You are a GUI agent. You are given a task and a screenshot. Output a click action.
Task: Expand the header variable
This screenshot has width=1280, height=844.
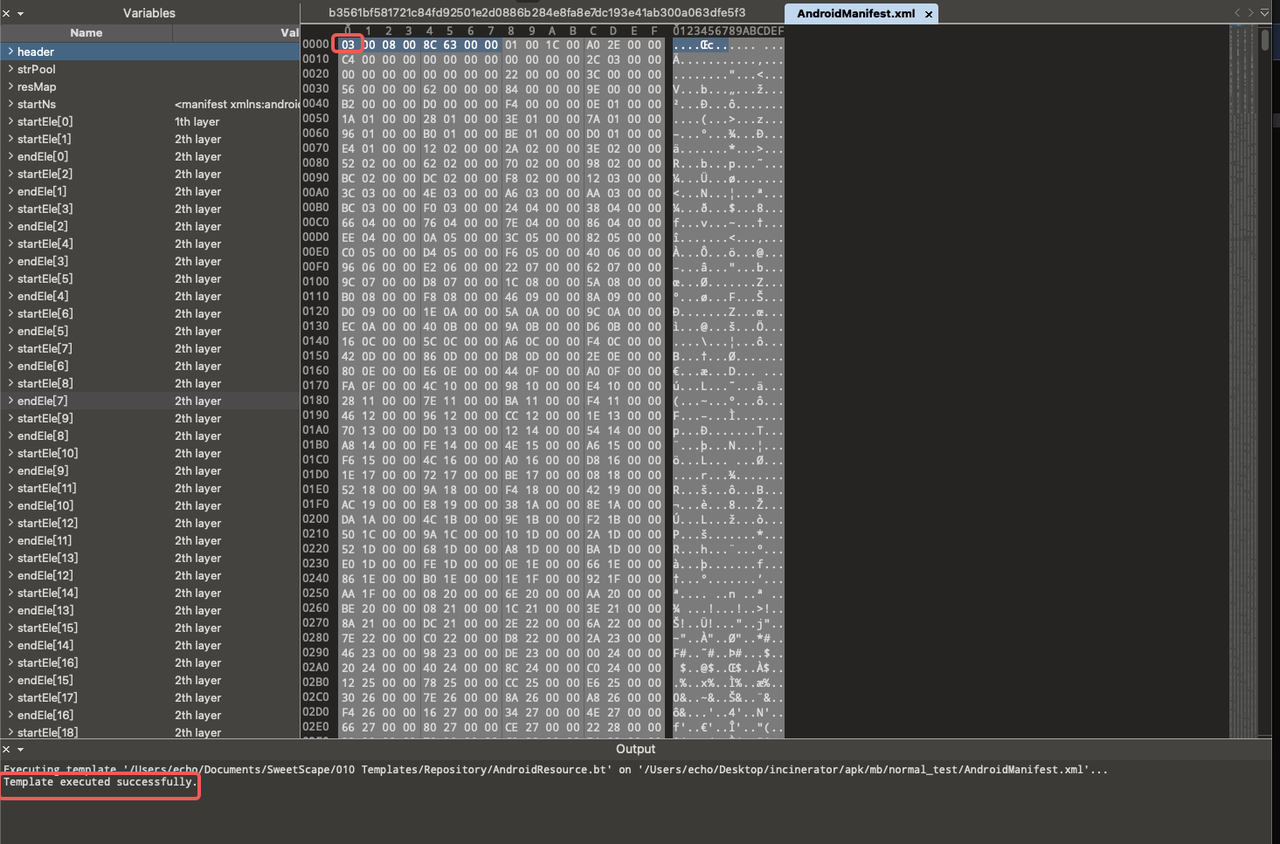point(10,52)
